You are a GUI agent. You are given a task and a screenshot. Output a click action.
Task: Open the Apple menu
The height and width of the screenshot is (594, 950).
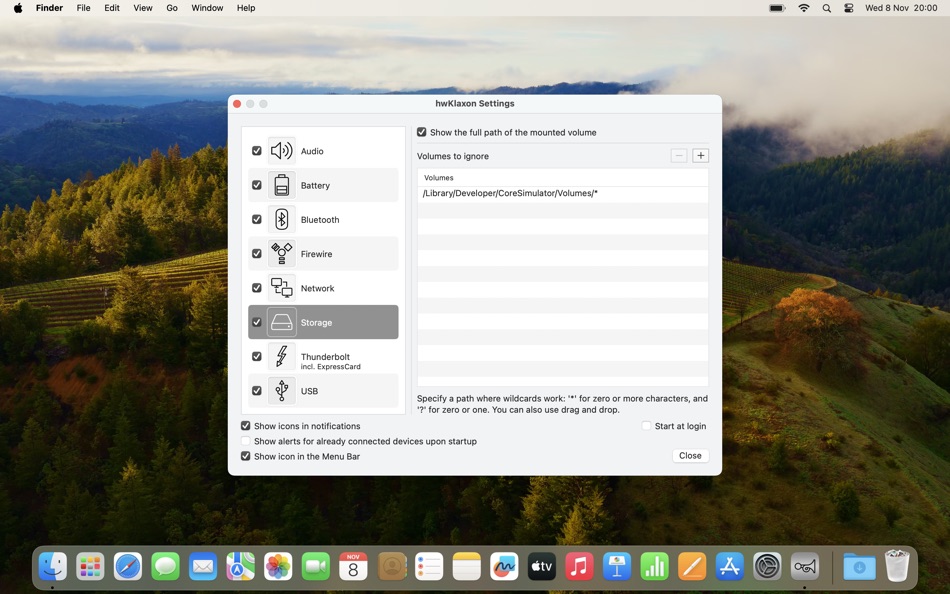click(x=18, y=8)
